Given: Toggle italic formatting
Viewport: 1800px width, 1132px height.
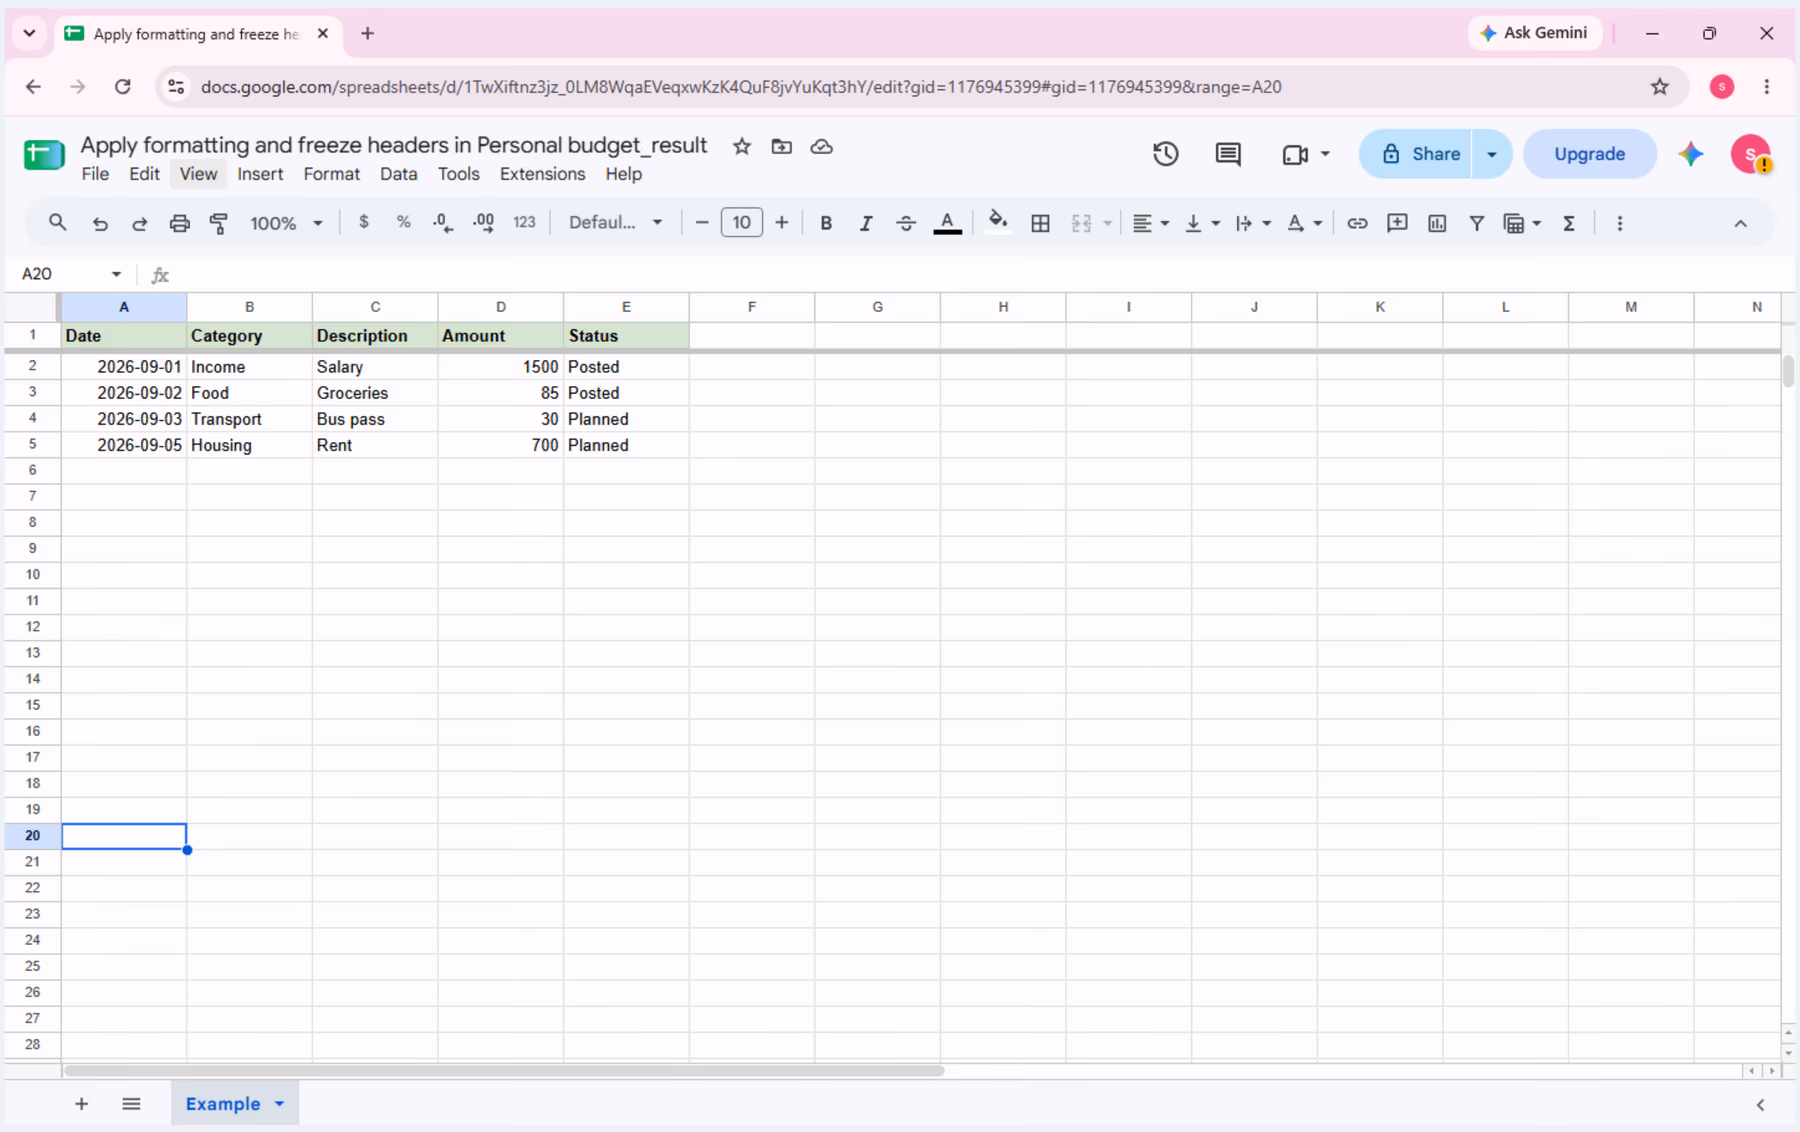Looking at the screenshot, I should 866,223.
